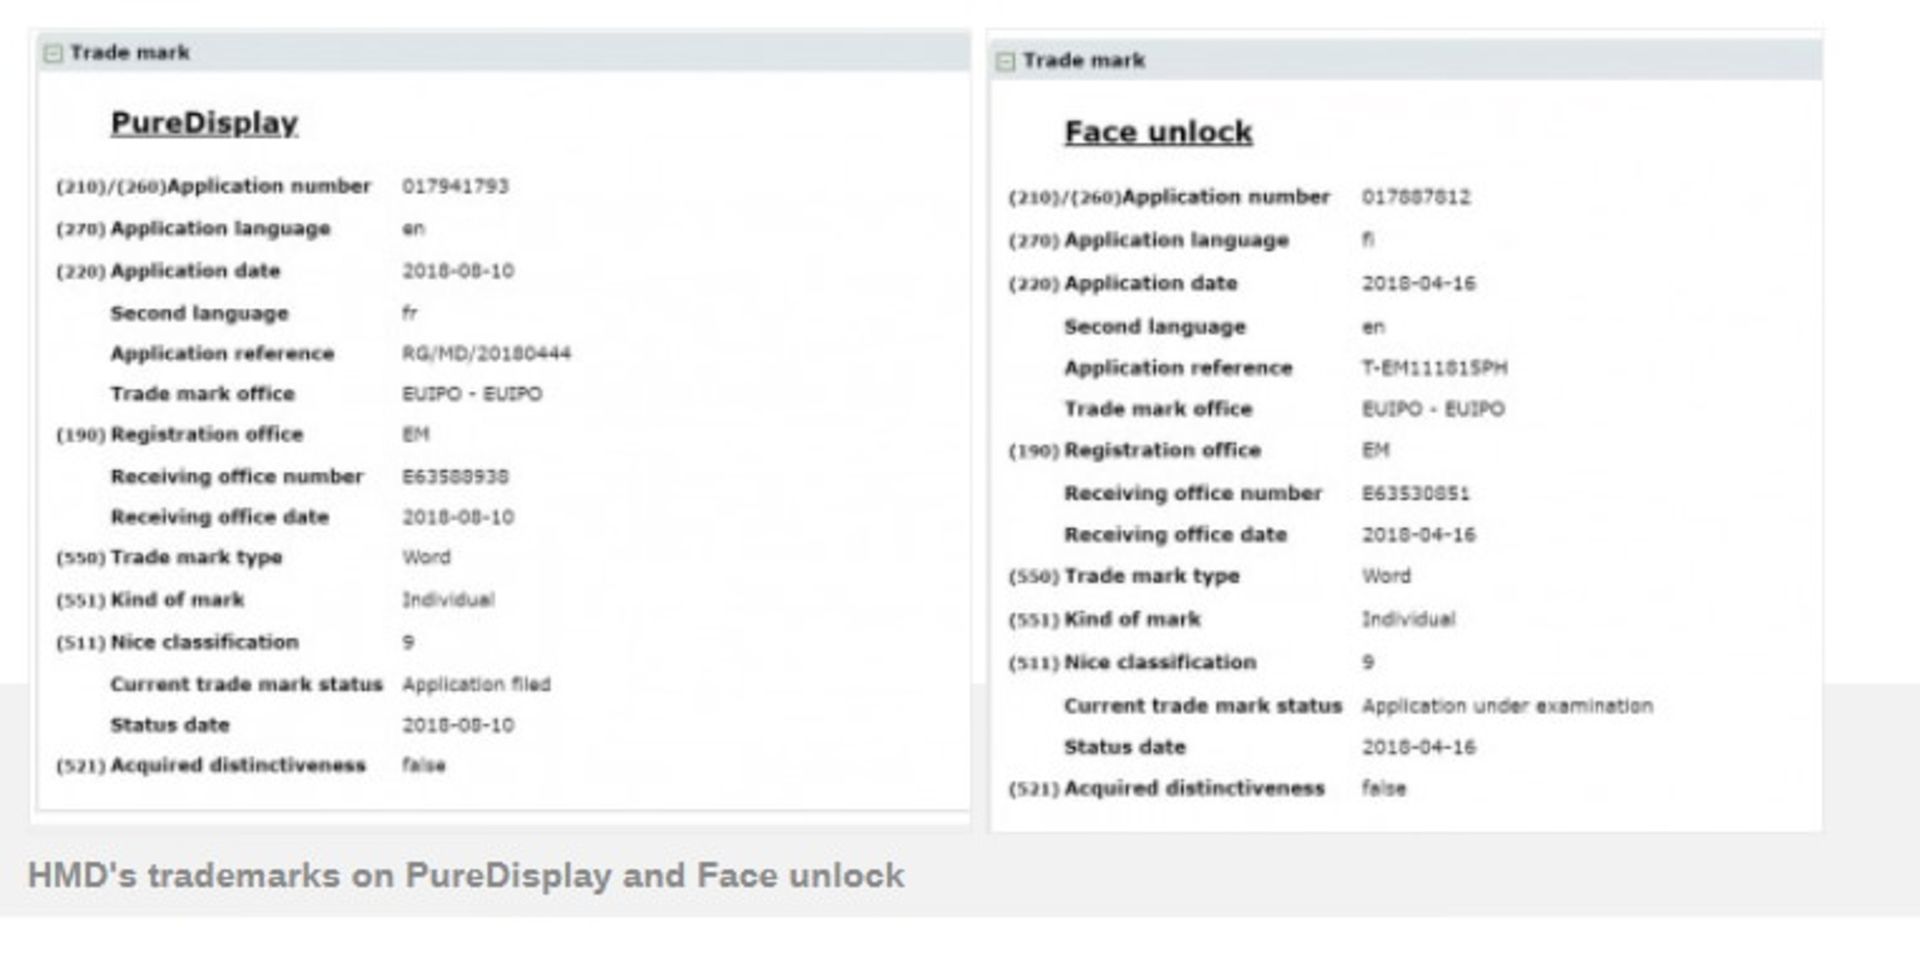1920x975 pixels.
Task: Click Face unlock application date 2018-04-16
Action: pyautogui.click(x=1418, y=283)
